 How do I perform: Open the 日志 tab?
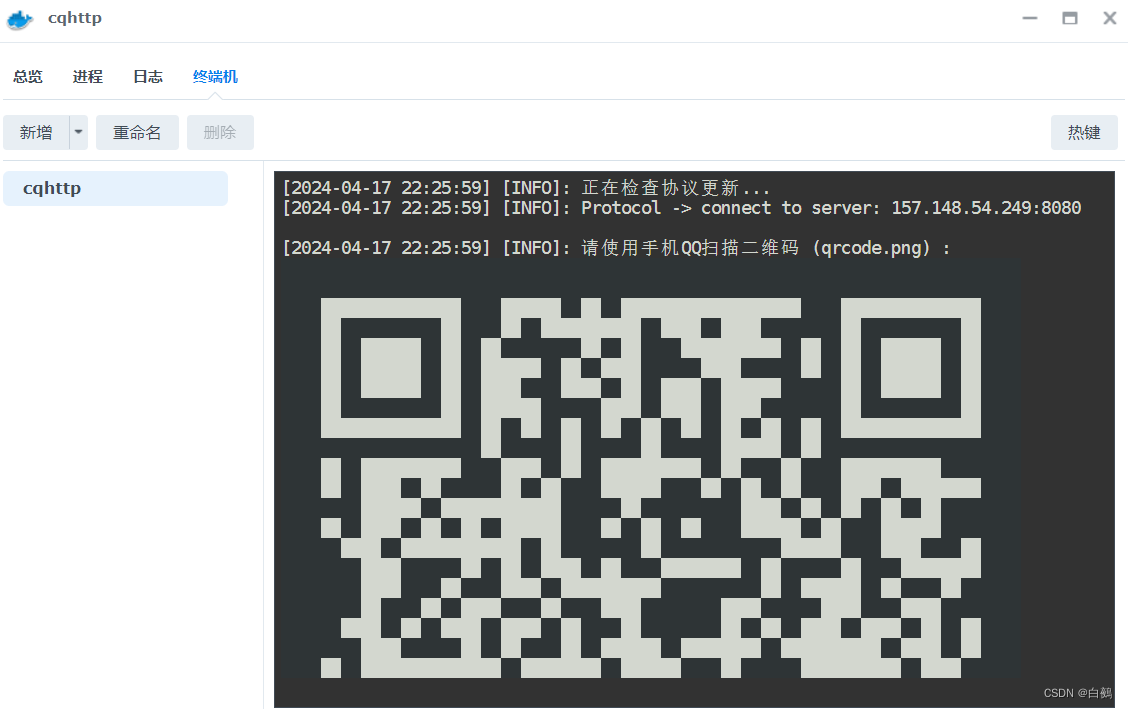click(x=148, y=77)
